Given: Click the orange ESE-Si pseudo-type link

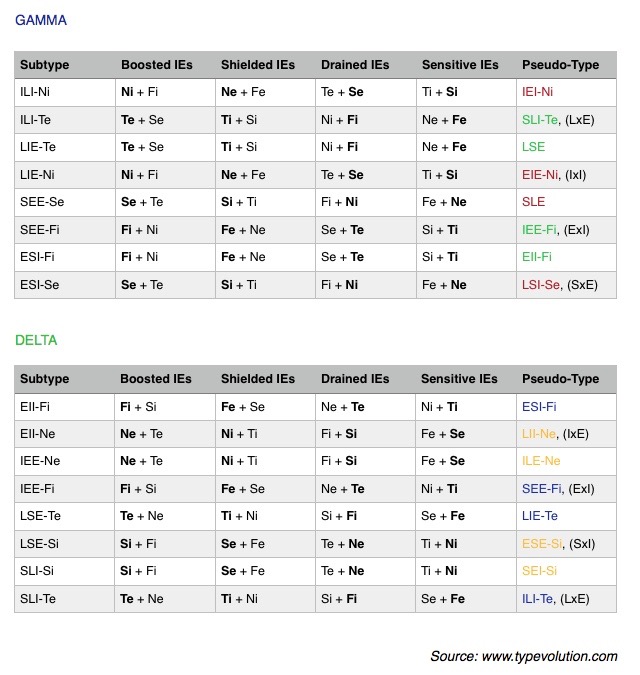Looking at the screenshot, I should point(541,544).
